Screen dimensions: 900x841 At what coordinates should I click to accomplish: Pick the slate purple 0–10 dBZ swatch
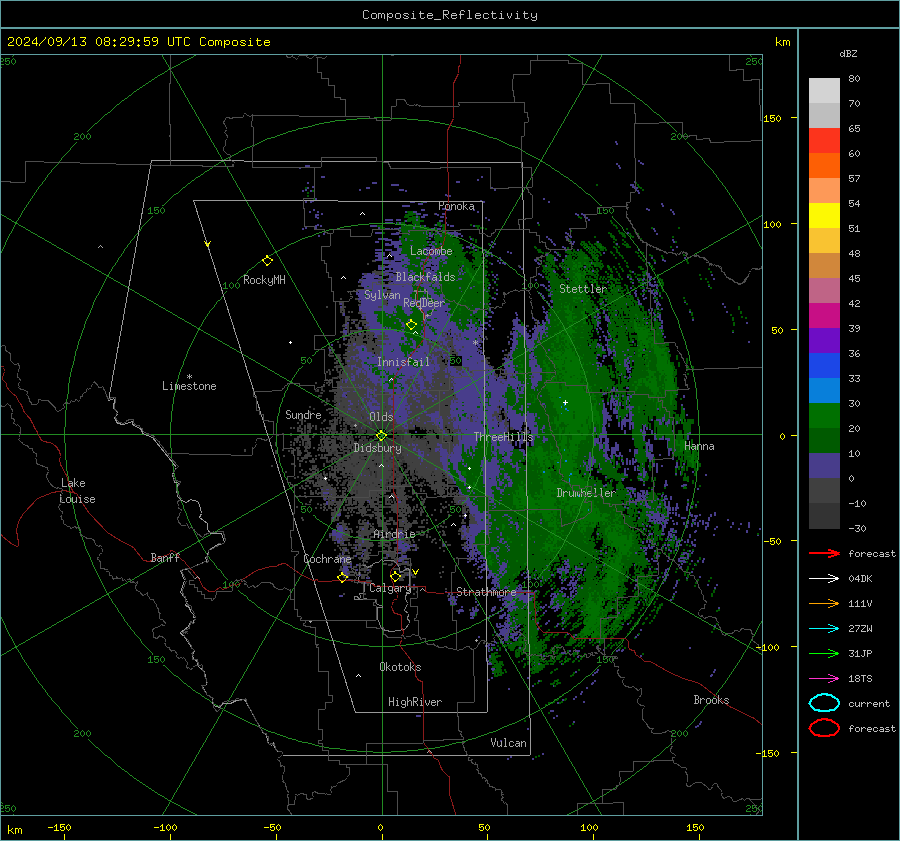(x=824, y=465)
